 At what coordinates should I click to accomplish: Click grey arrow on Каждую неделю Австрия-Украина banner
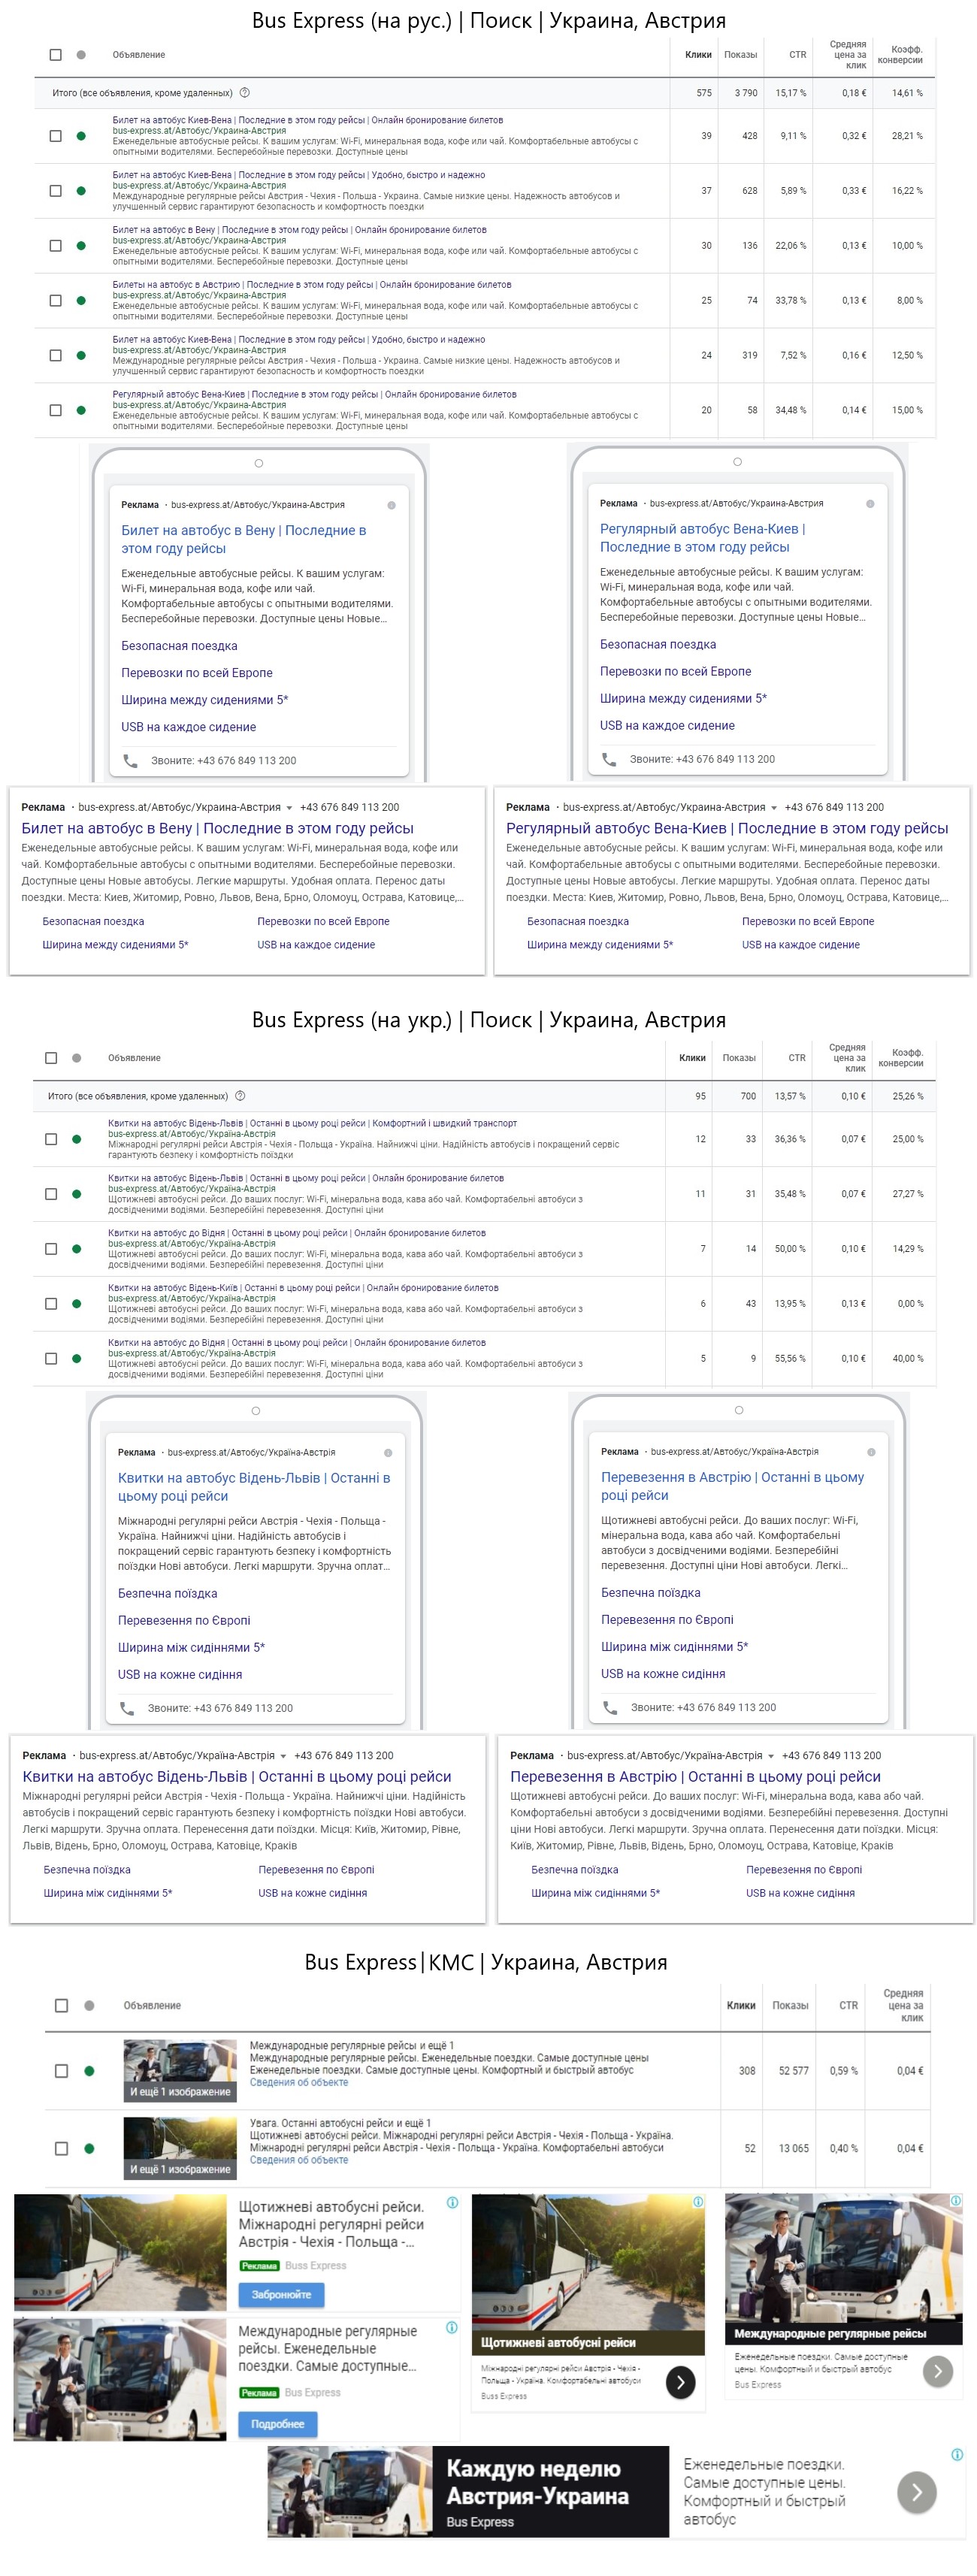917,2492
